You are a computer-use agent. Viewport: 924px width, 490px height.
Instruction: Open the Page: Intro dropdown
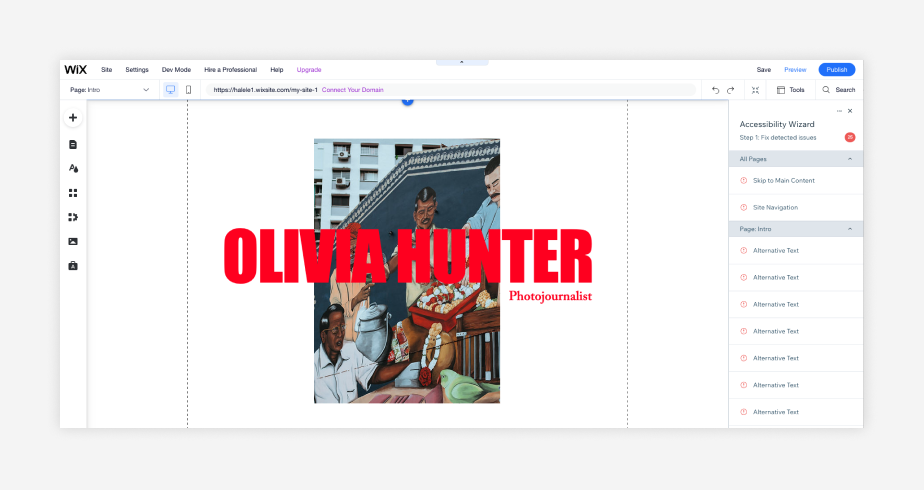pyautogui.click(x=110, y=90)
